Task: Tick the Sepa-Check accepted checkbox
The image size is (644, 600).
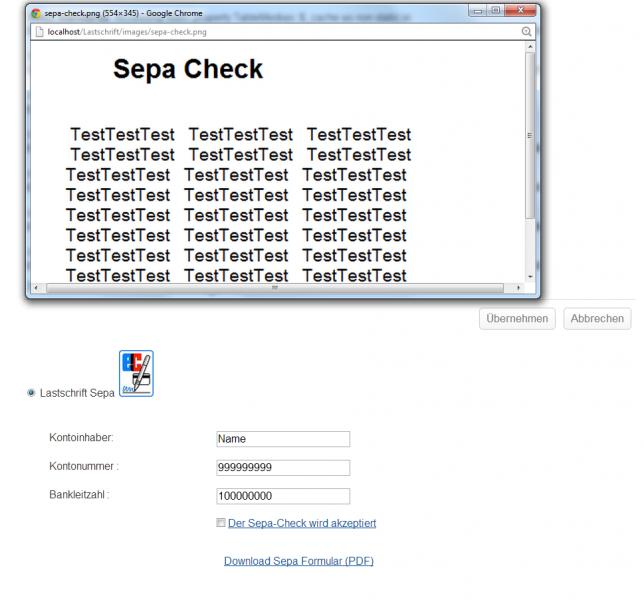Action: [x=221, y=523]
